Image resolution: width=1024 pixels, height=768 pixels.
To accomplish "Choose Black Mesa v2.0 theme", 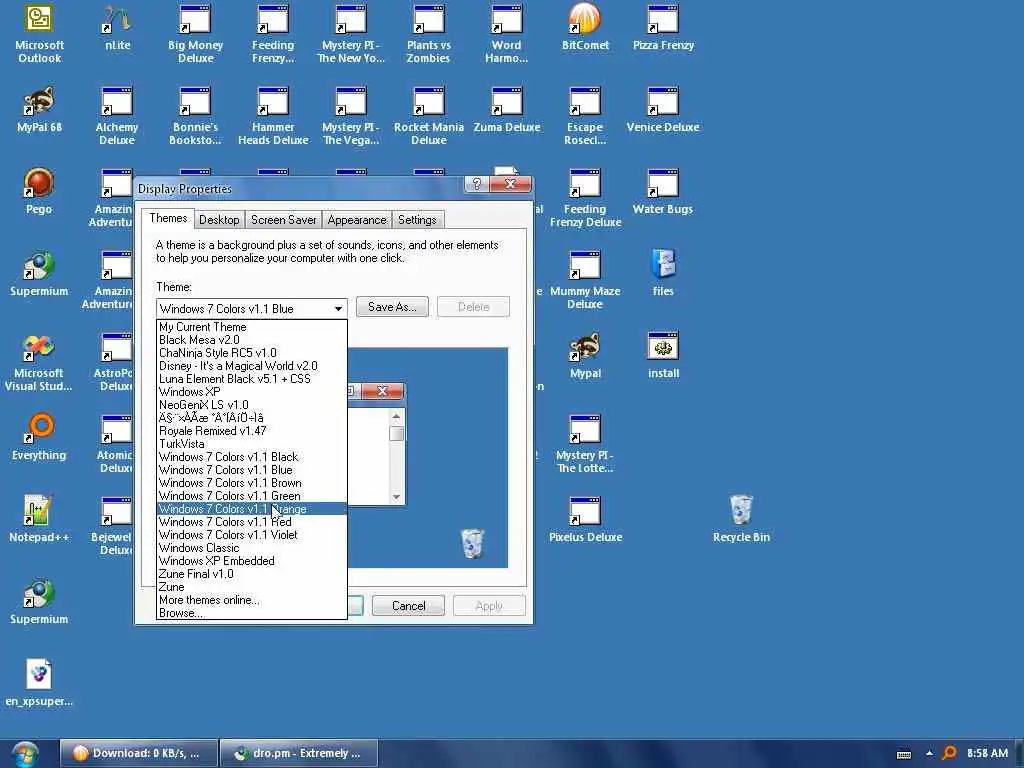I will pos(251,340).
